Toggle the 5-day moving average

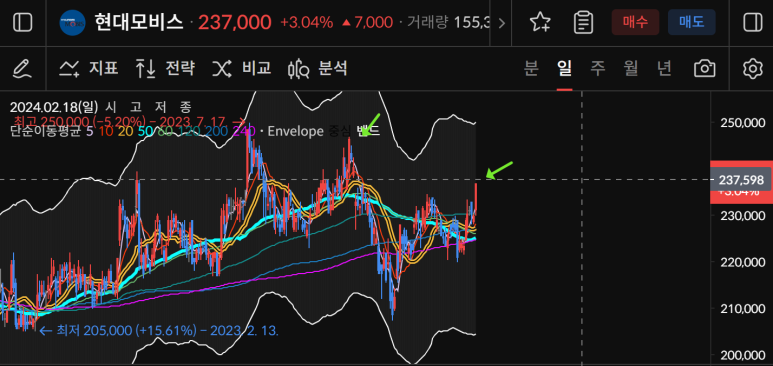click(x=89, y=131)
